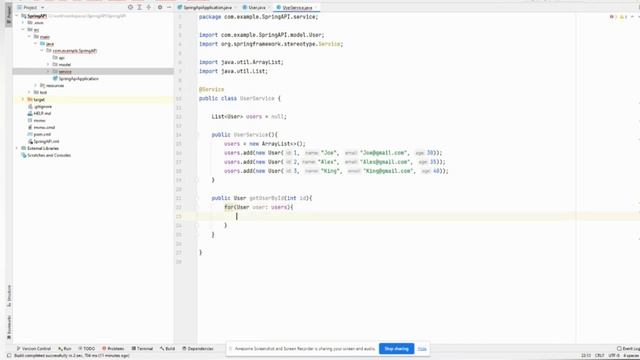Click import java.util.ArrayList line
This screenshot has width=640, height=360.
coord(241,62)
